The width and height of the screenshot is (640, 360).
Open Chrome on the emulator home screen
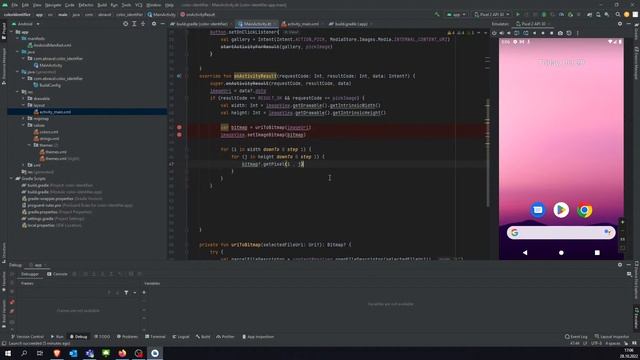[x=584, y=210]
